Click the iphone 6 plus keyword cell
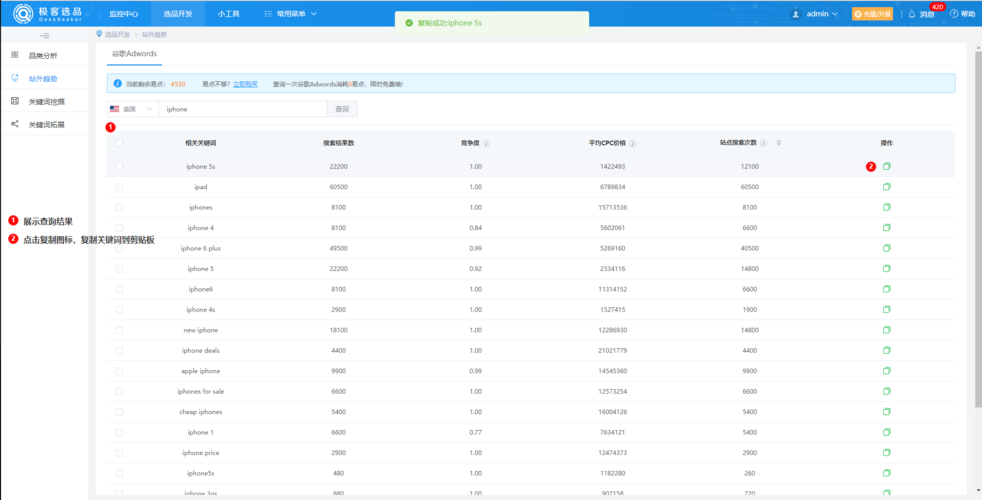 click(201, 248)
